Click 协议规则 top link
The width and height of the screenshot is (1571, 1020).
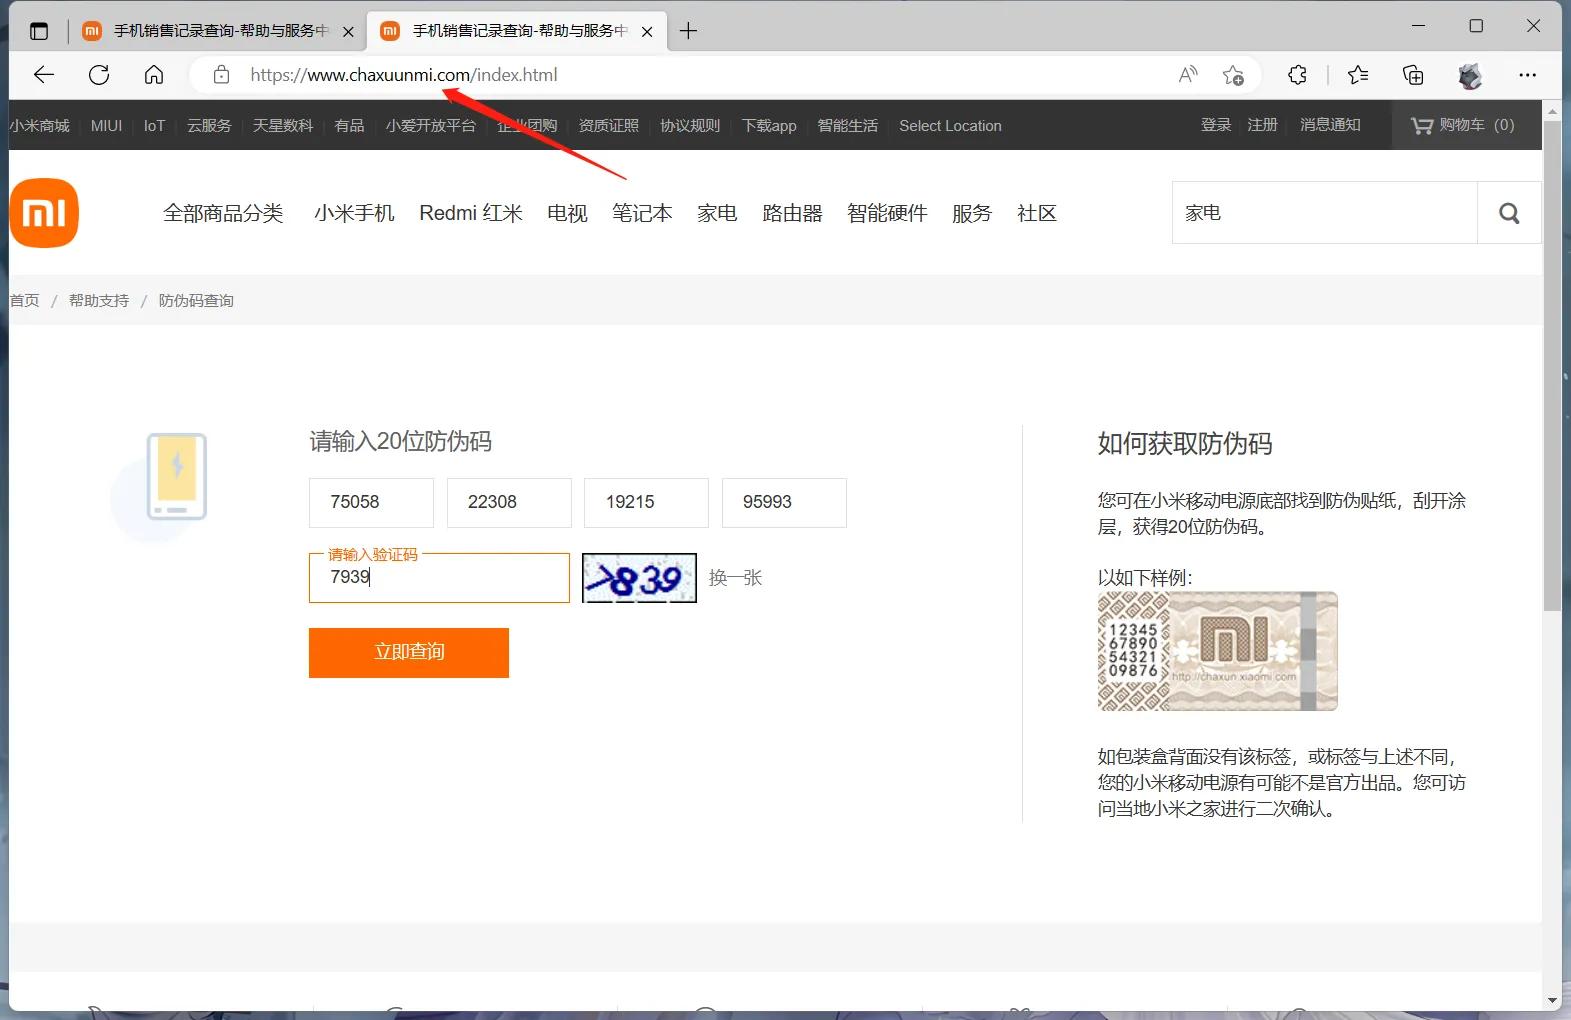(x=690, y=126)
